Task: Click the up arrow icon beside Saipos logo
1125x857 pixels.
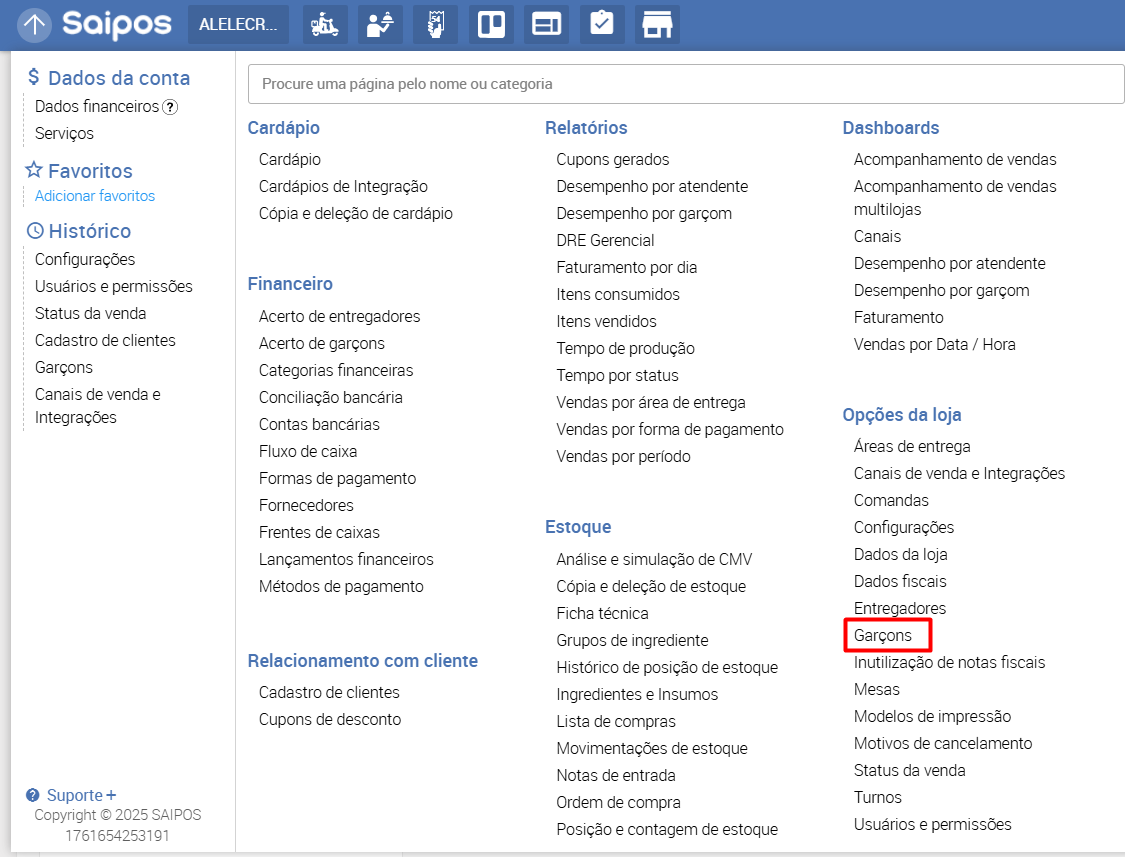Action: [x=35, y=25]
